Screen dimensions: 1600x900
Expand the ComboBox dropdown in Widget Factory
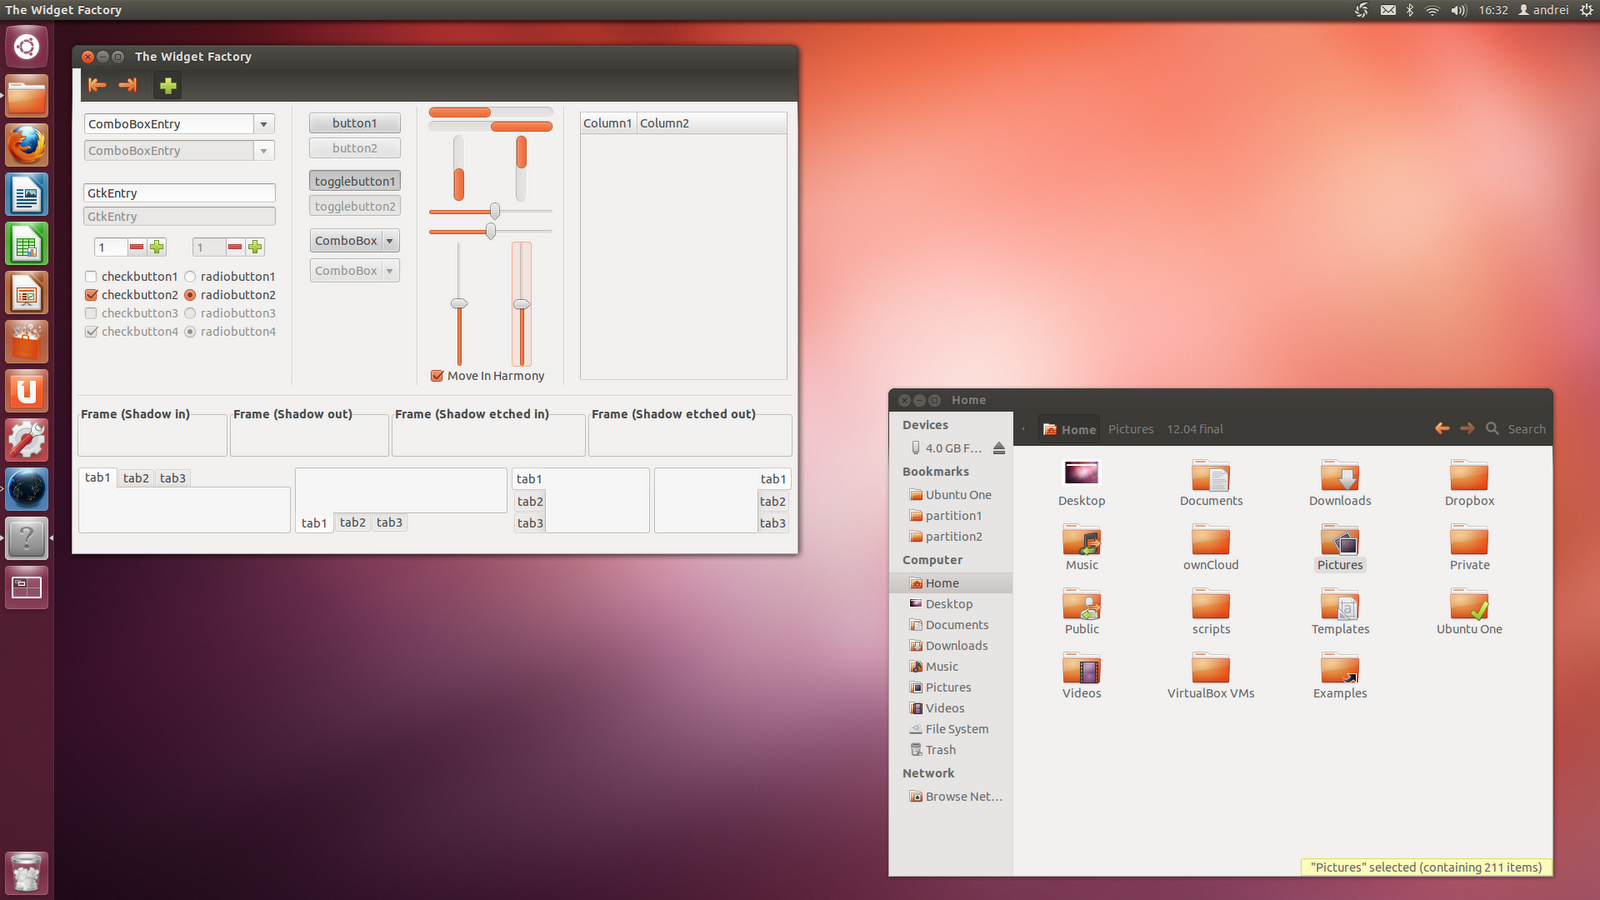(390, 240)
